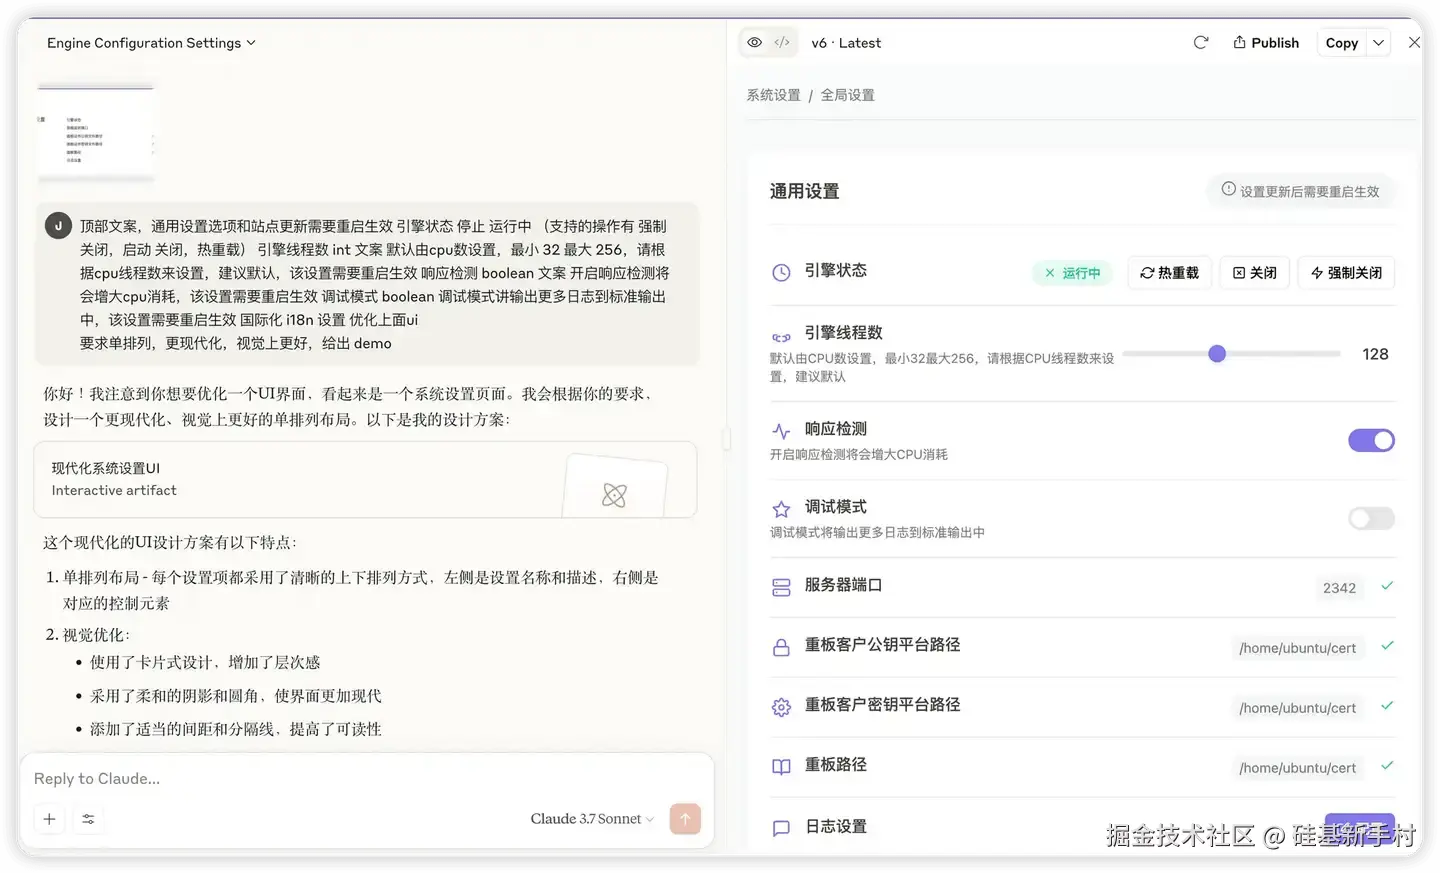
Task: Expand the Engine Configuration Settings dropdown
Action: 150,42
